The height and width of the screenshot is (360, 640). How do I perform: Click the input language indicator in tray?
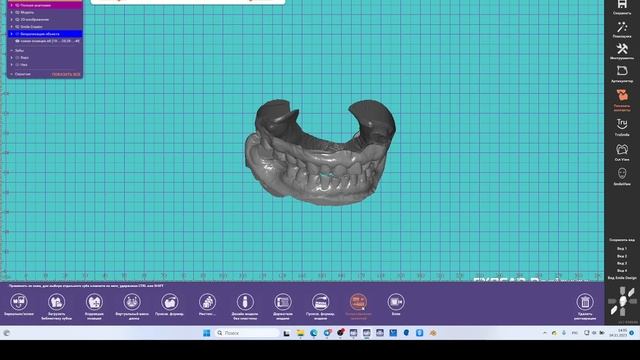[x=575, y=333]
